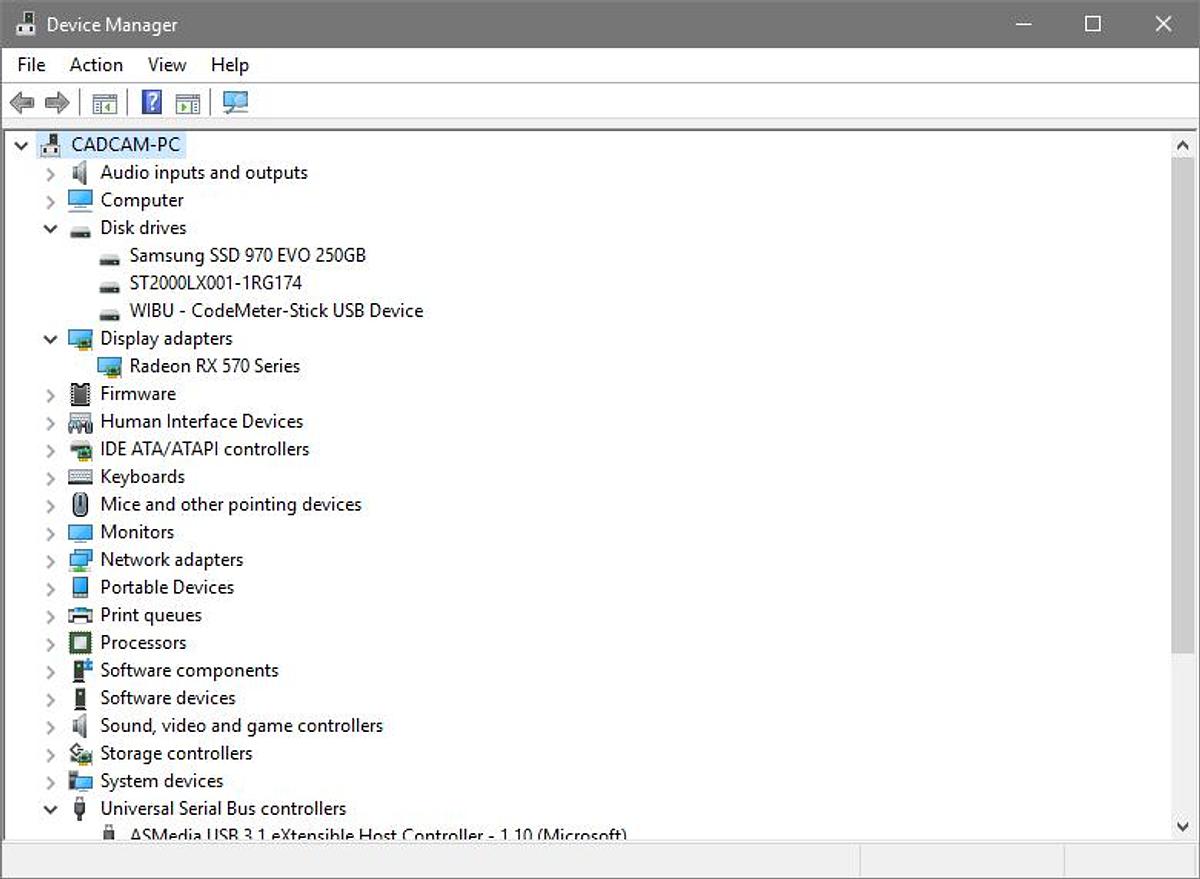The width and height of the screenshot is (1200, 879).
Task: Select the CADCAM-PC root node
Action: [x=125, y=145]
